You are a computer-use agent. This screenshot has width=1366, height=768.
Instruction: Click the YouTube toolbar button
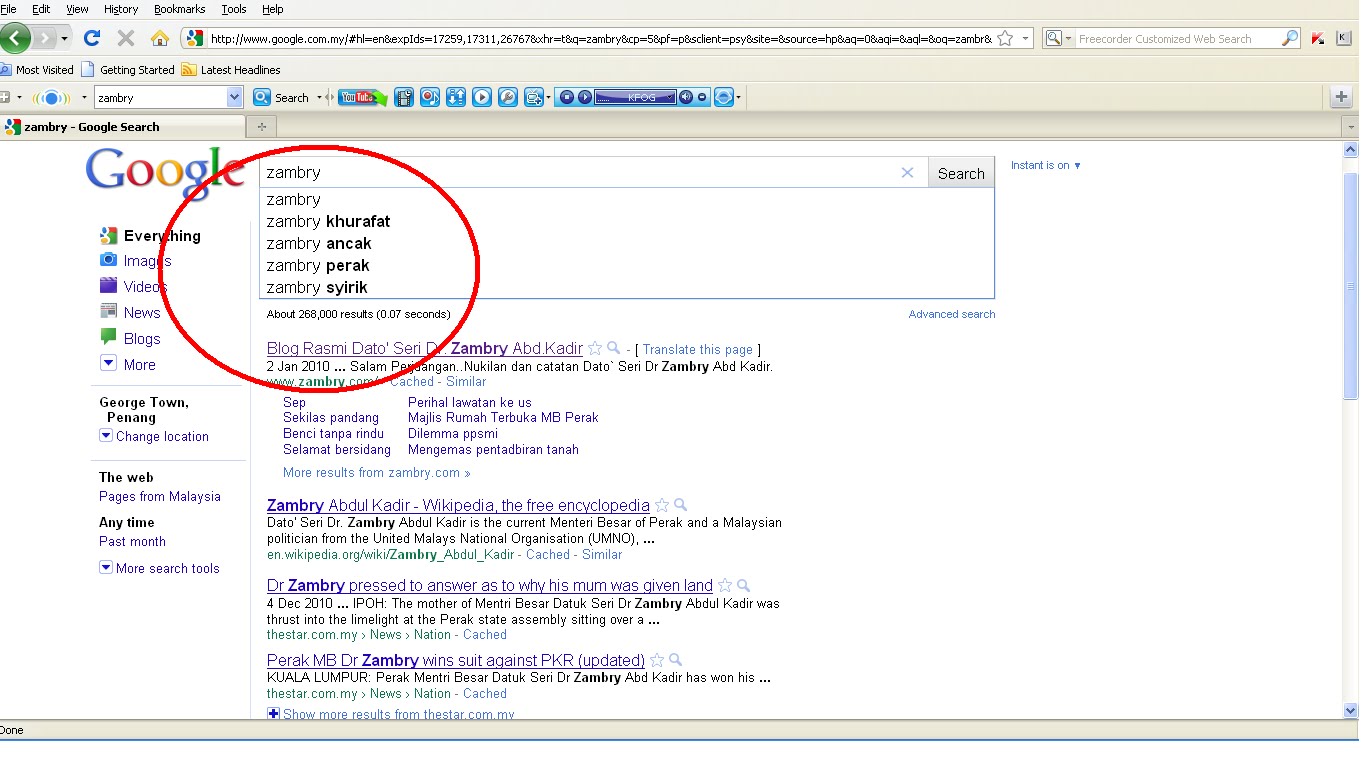(x=362, y=97)
